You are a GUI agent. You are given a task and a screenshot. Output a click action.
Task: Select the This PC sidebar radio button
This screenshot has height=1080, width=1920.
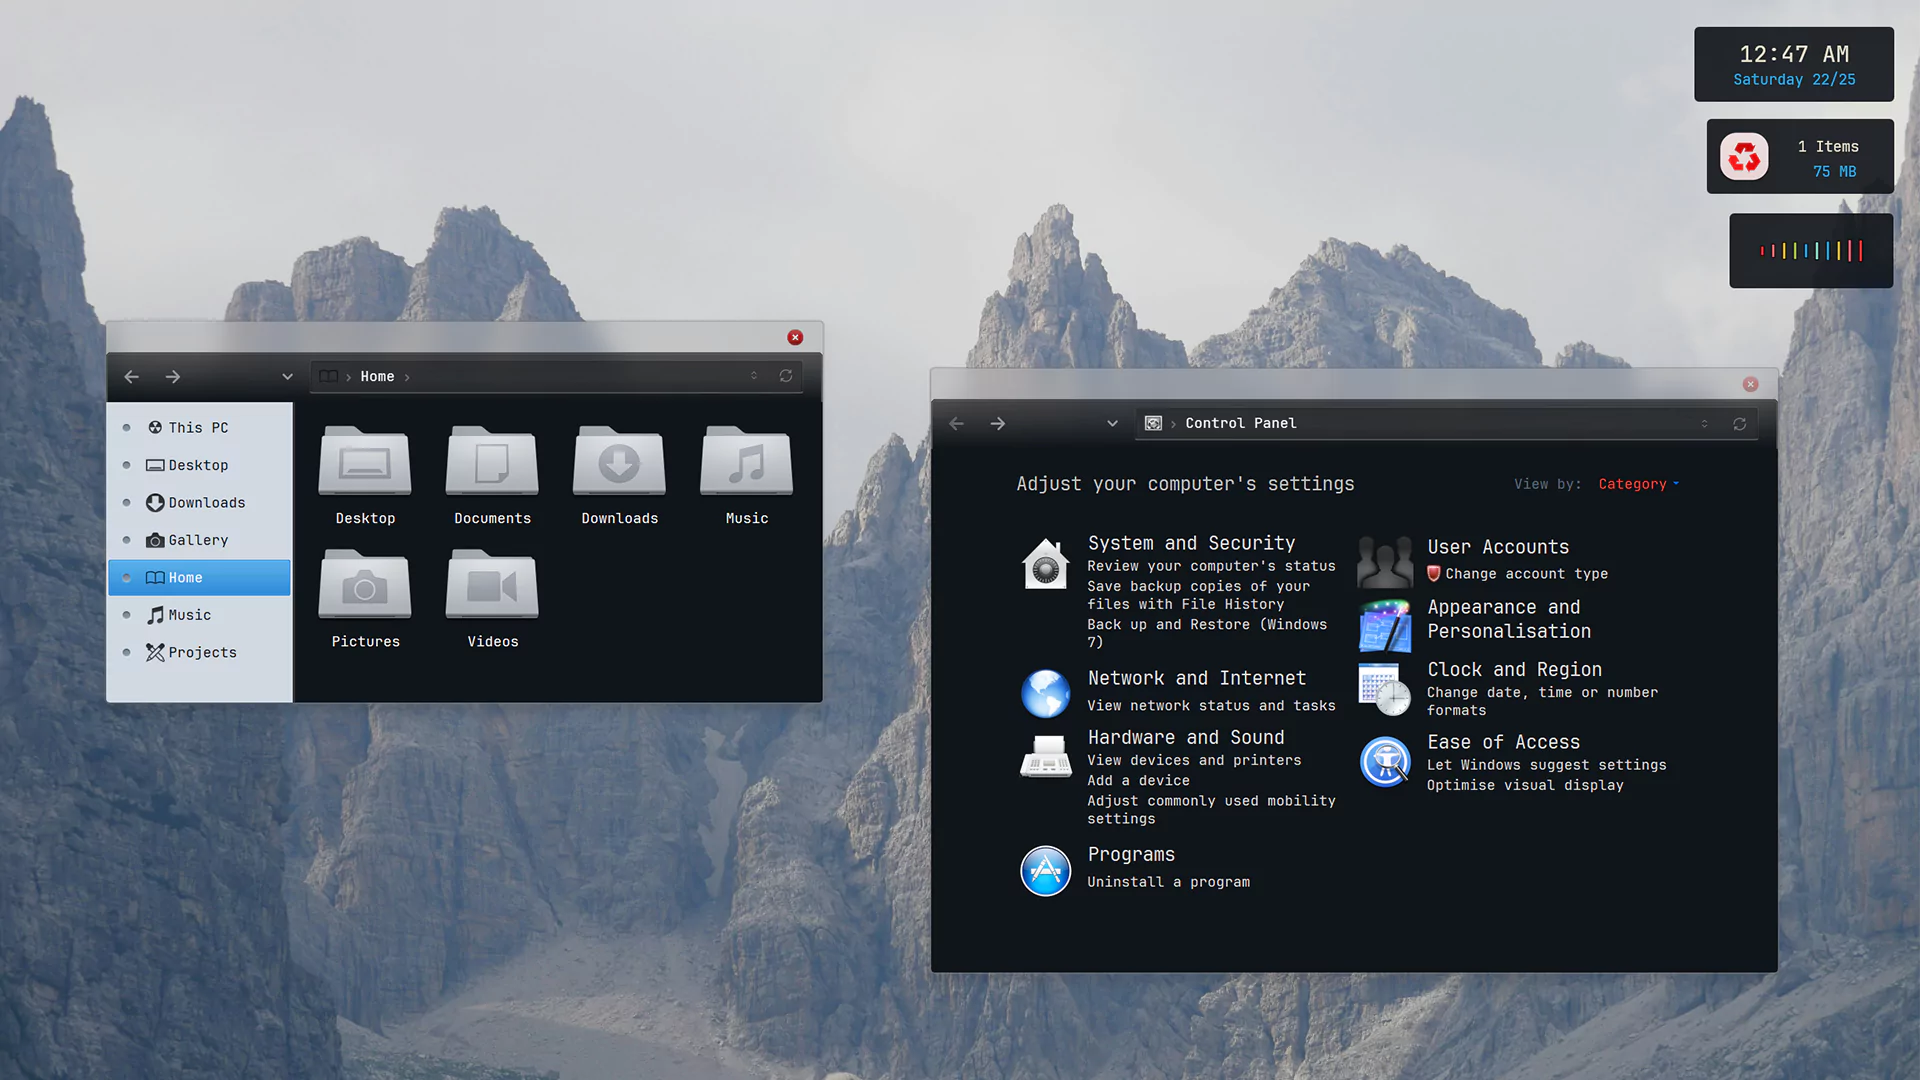tap(127, 427)
